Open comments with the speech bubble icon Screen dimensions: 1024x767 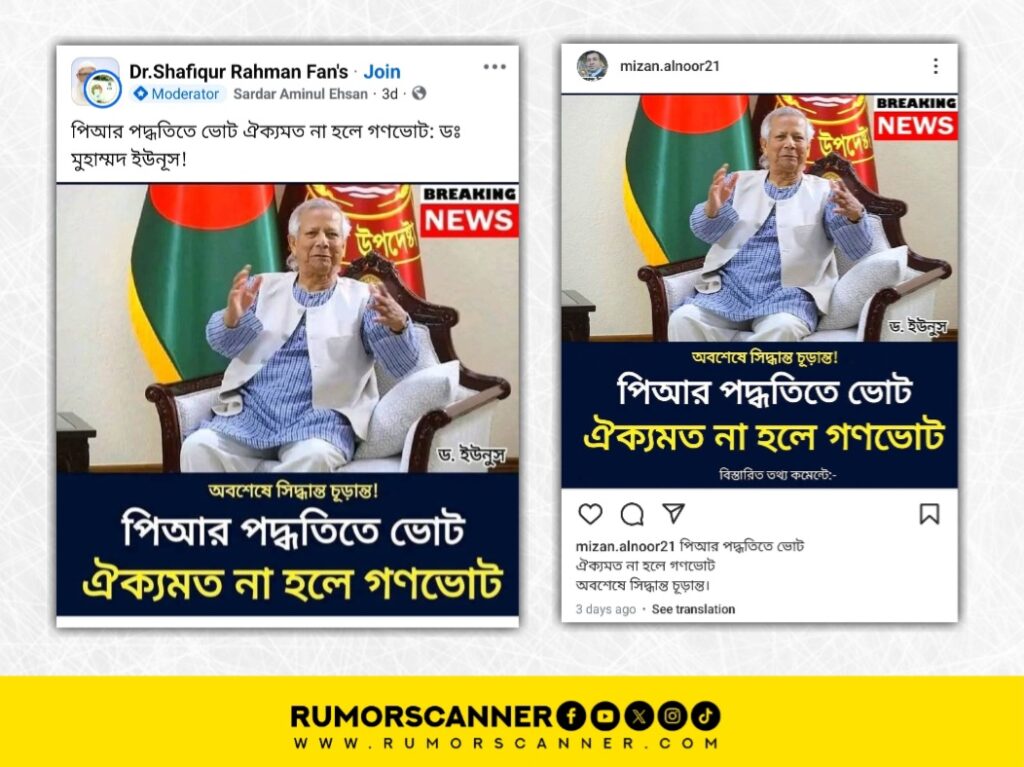pyautogui.click(x=632, y=514)
